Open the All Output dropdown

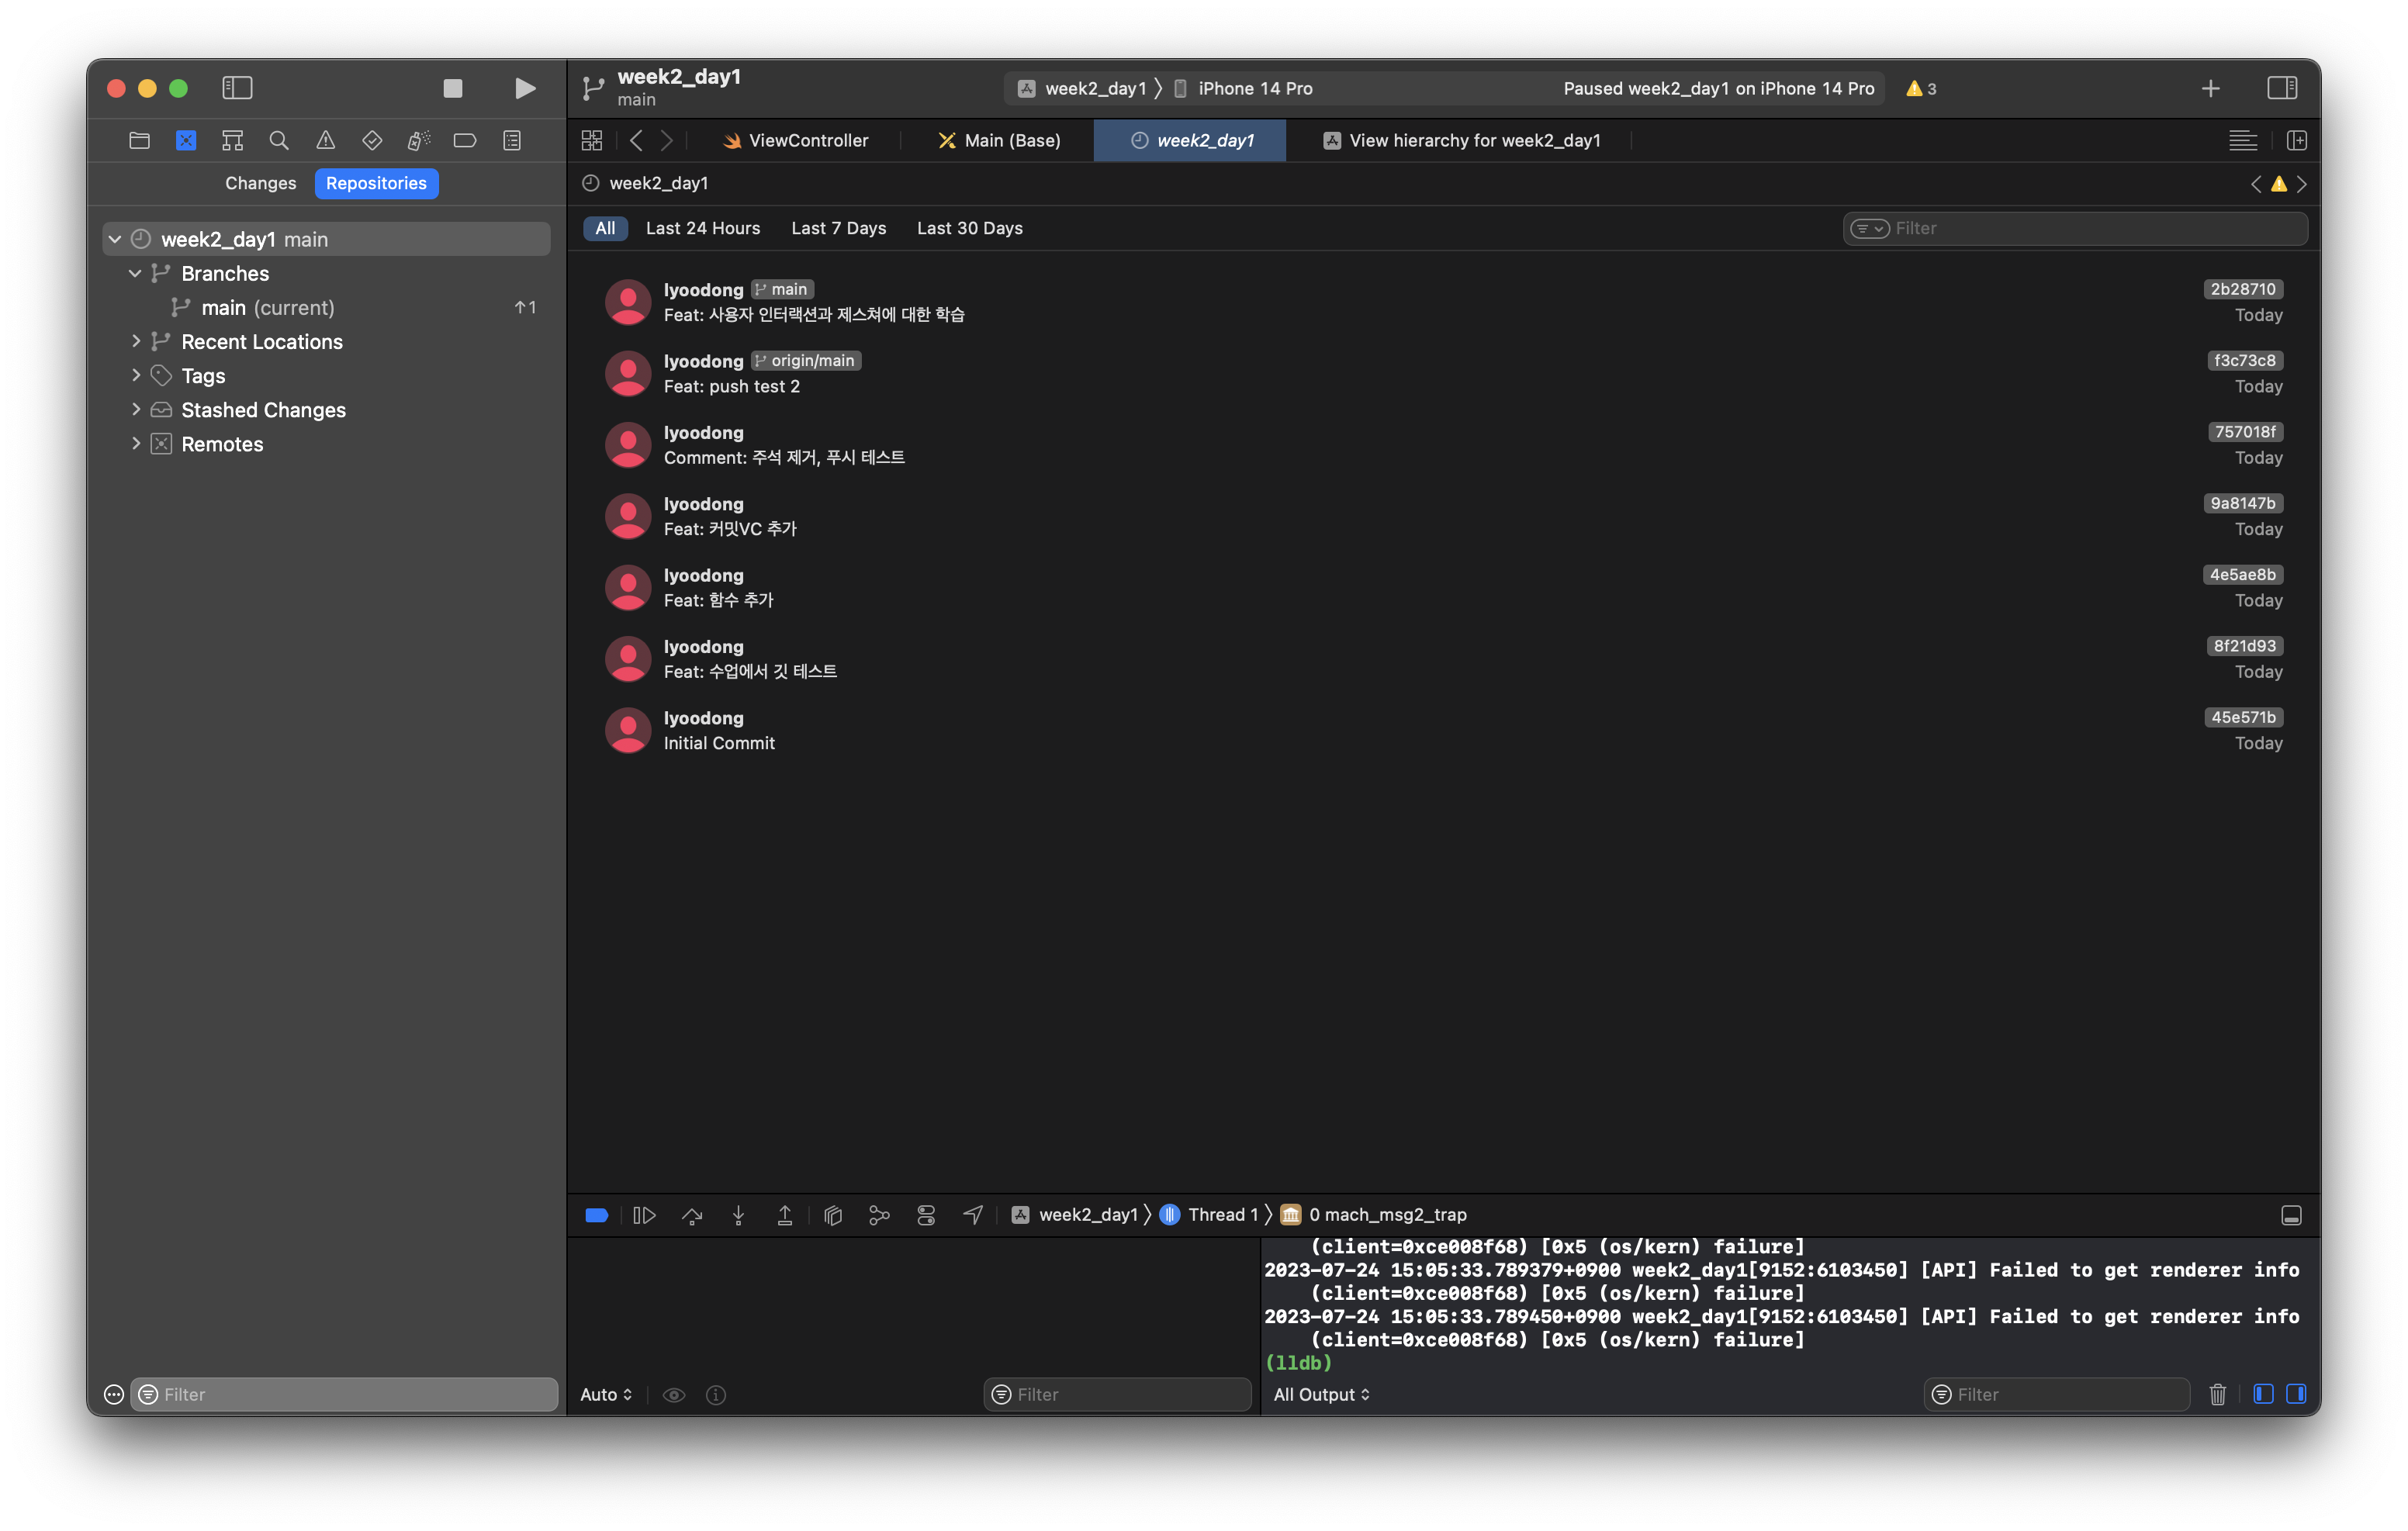pos(1321,1394)
